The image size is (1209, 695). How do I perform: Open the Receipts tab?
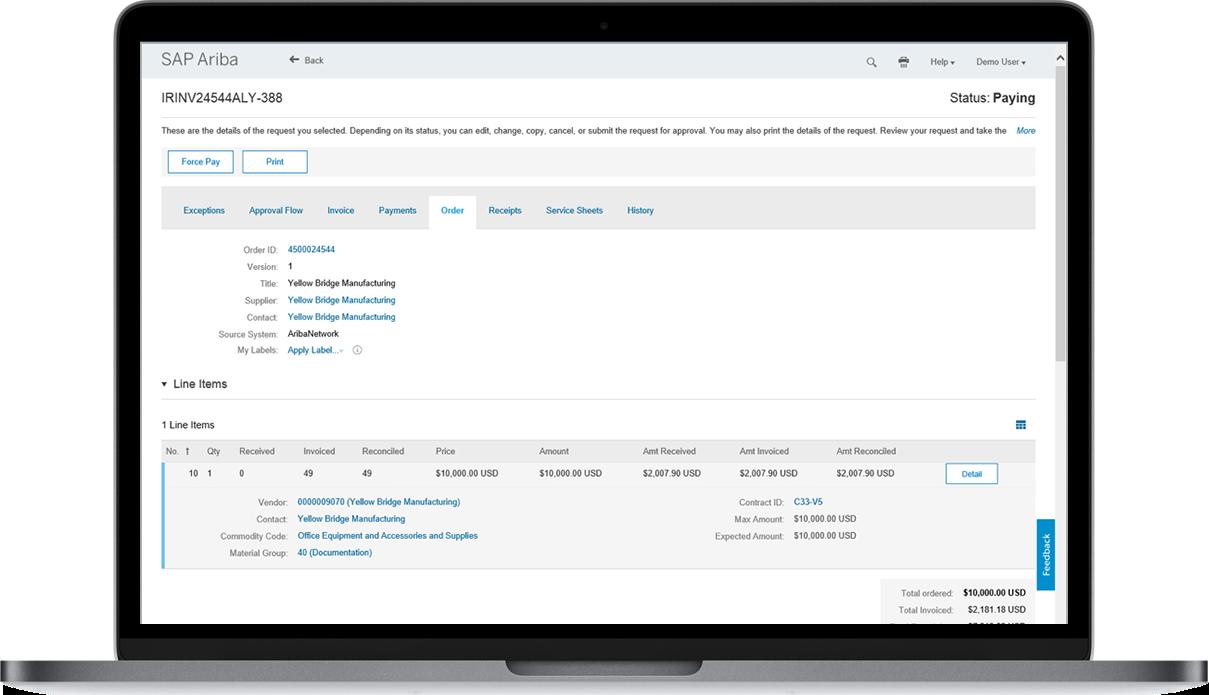[505, 211]
